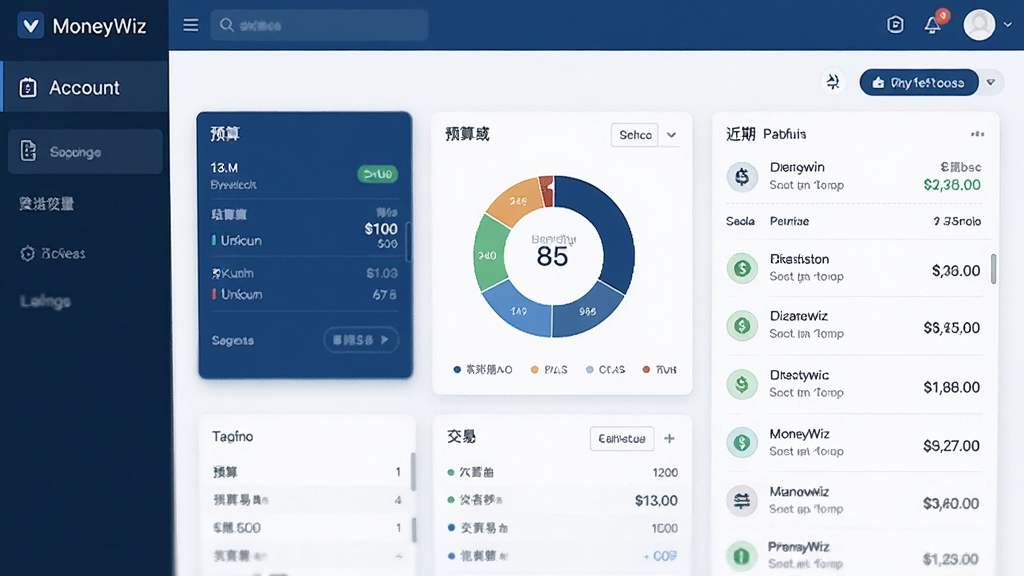Expand the user avatar dropdown arrow

(x=1008, y=25)
